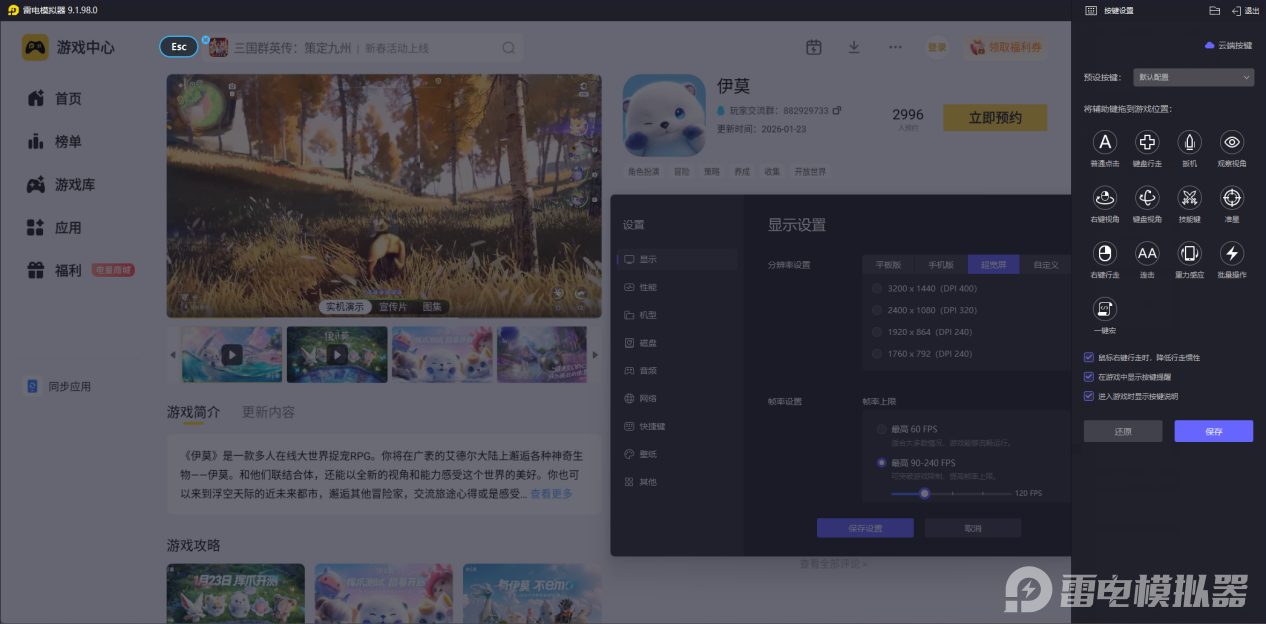
Task: Switch to the 自定义 resolution tab
Action: click(1045, 265)
